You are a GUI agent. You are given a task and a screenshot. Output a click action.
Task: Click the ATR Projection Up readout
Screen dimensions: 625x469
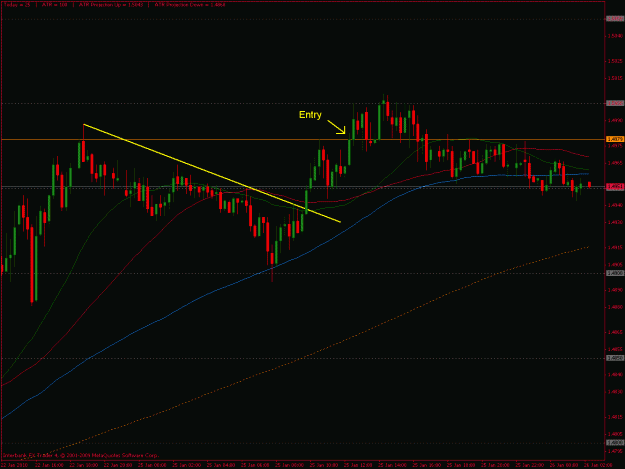coord(110,5)
